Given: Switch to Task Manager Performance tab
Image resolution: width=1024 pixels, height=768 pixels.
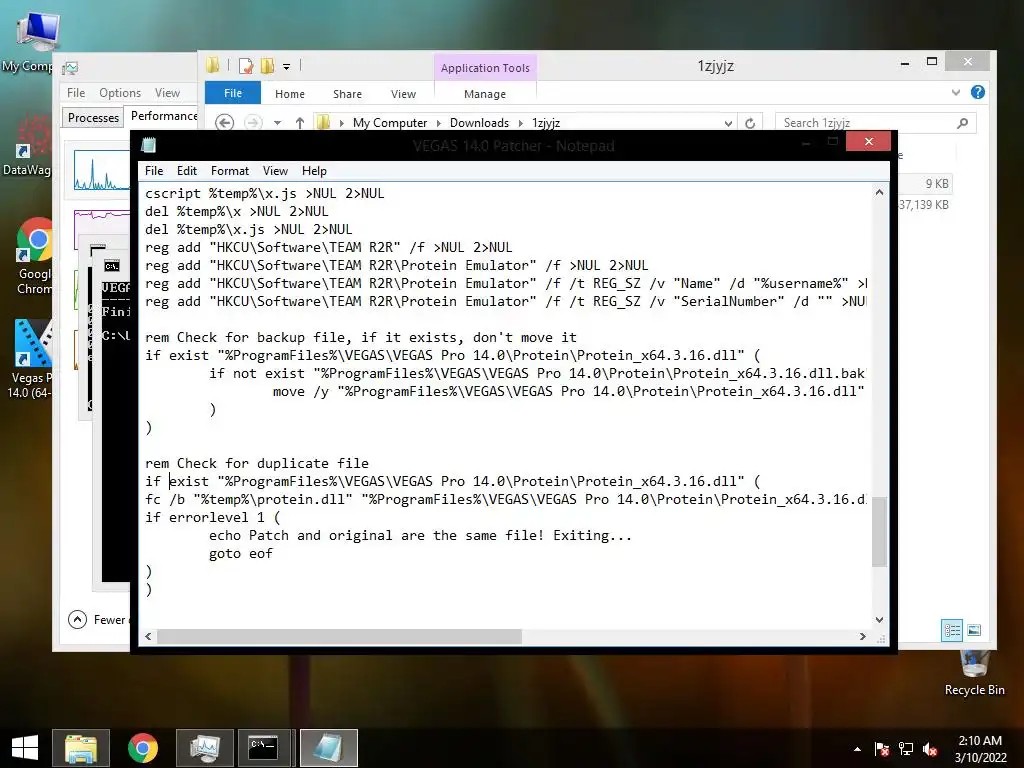Looking at the screenshot, I should click(163, 116).
